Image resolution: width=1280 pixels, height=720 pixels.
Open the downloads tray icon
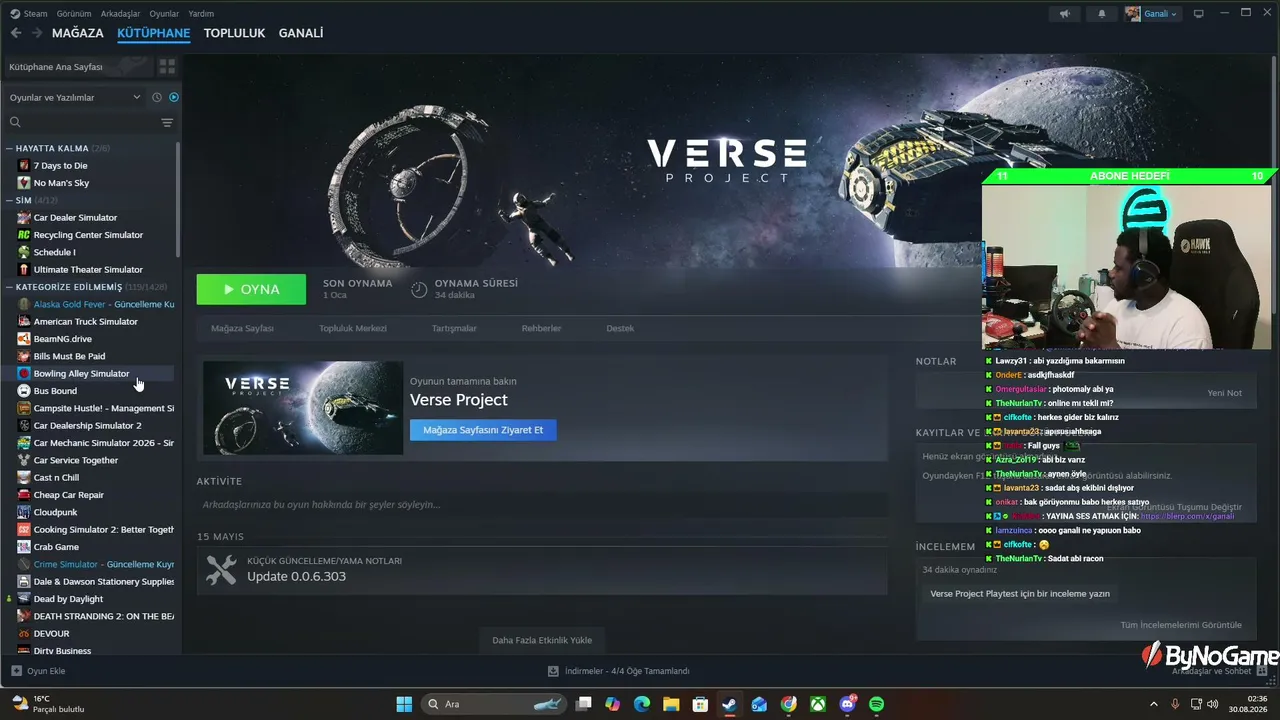pos(553,671)
